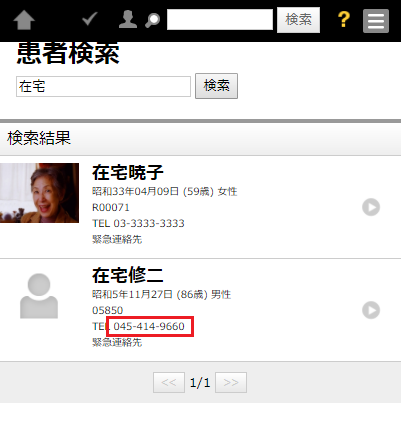Click phone number 045-414-9660
Image resolution: width=401 pixels, height=426 pixels.
click(149, 326)
